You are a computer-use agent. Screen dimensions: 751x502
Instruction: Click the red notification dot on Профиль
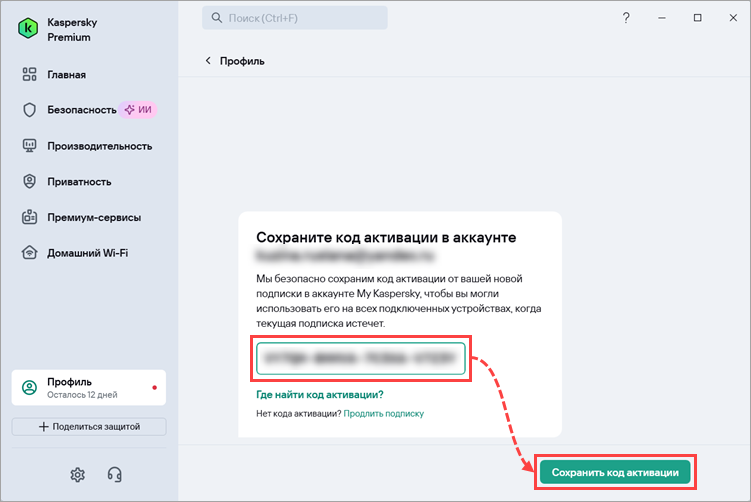pos(154,388)
